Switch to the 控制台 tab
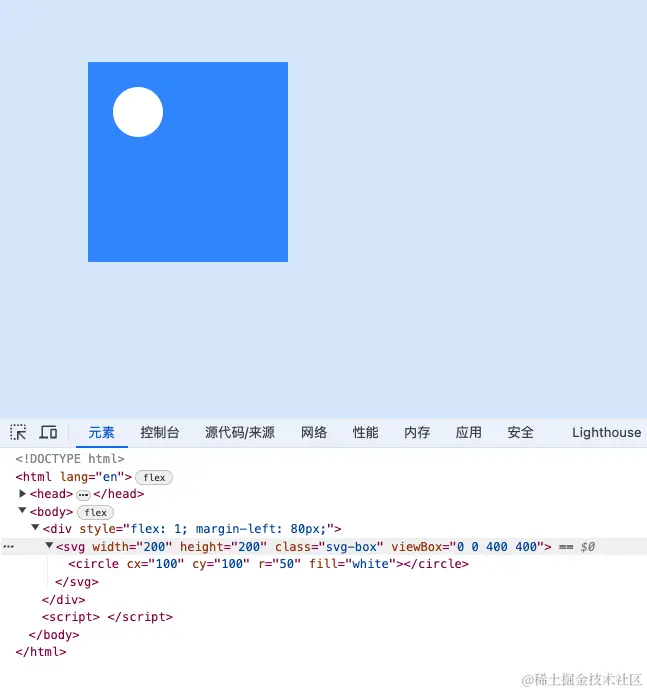Screen dimensions: 647x692 [x=160, y=432]
